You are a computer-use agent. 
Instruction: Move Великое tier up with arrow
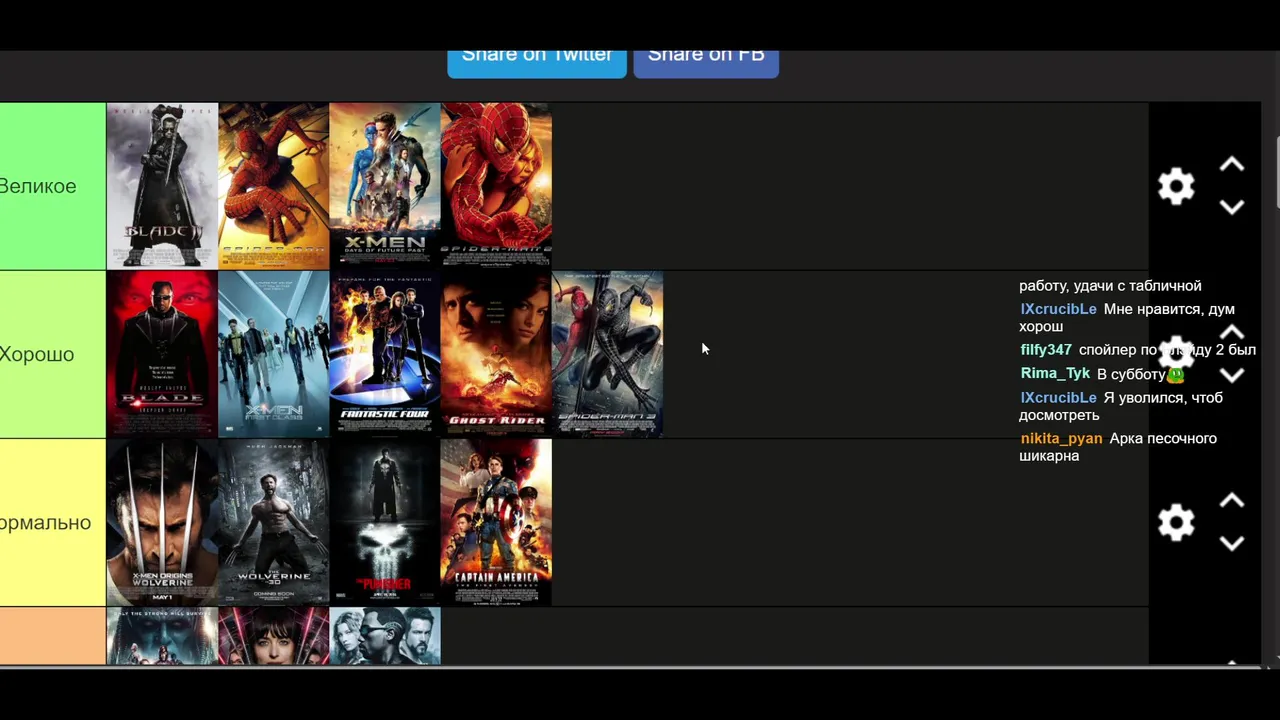1232,165
